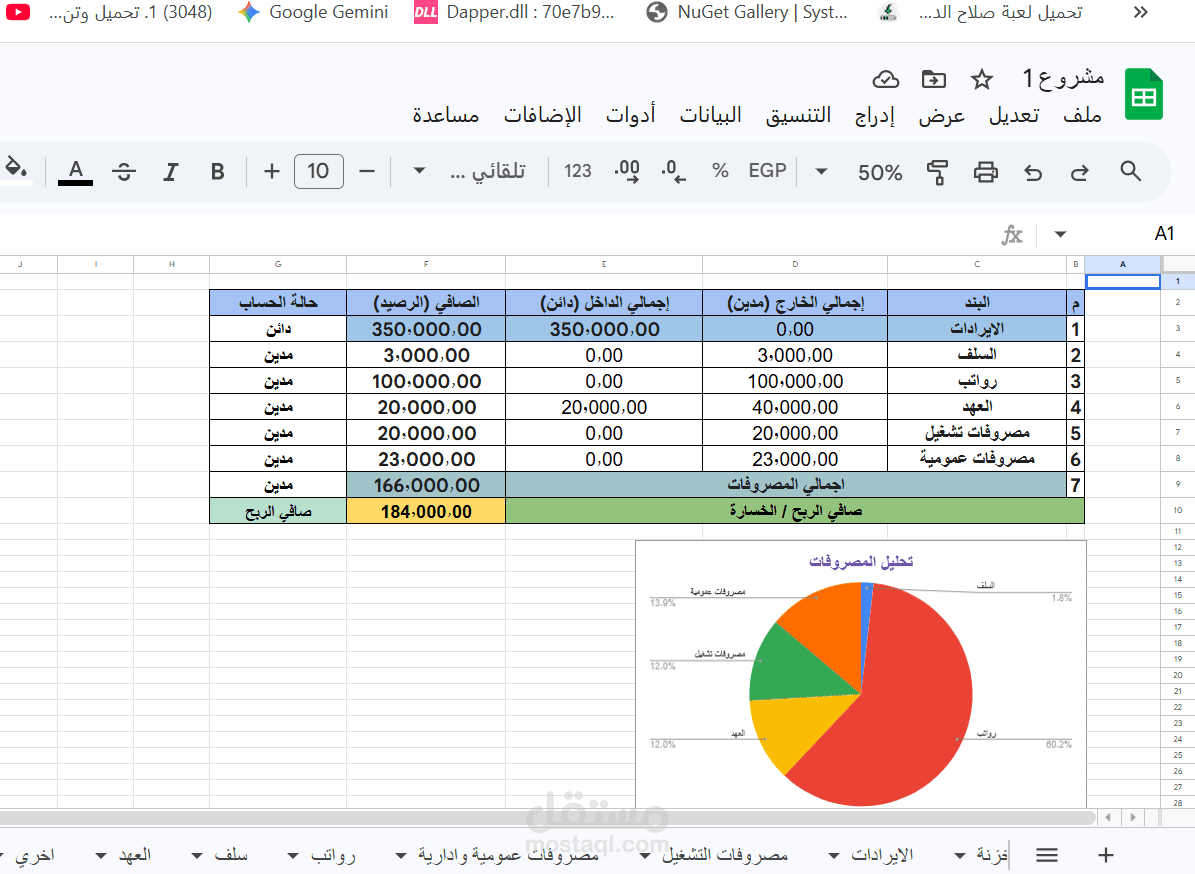The image size is (1195, 874).
Task: Check the cloud save status icon
Action: tap(886, 79)
